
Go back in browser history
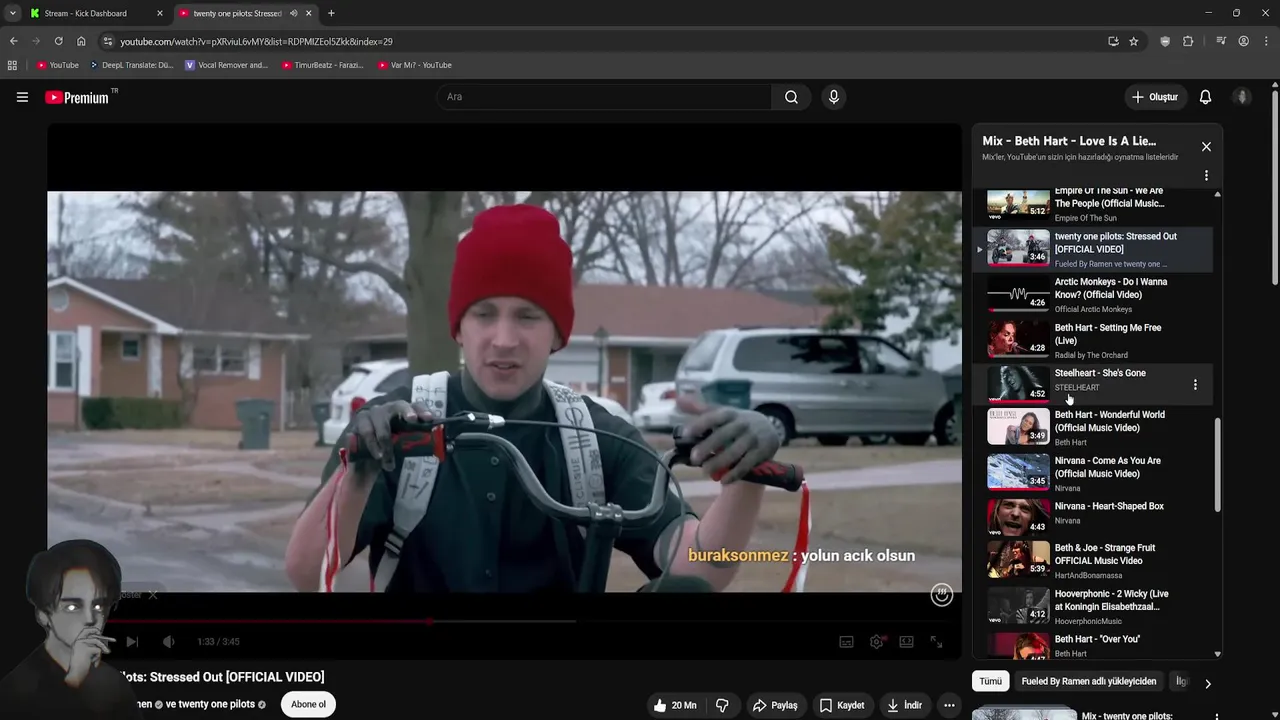[x=13, y=41]
